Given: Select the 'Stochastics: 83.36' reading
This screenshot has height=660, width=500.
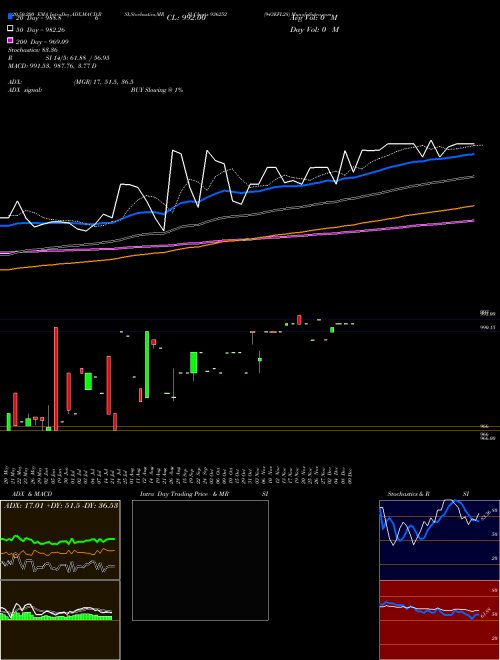Looking at the screenshot, I should click(33, 50).
